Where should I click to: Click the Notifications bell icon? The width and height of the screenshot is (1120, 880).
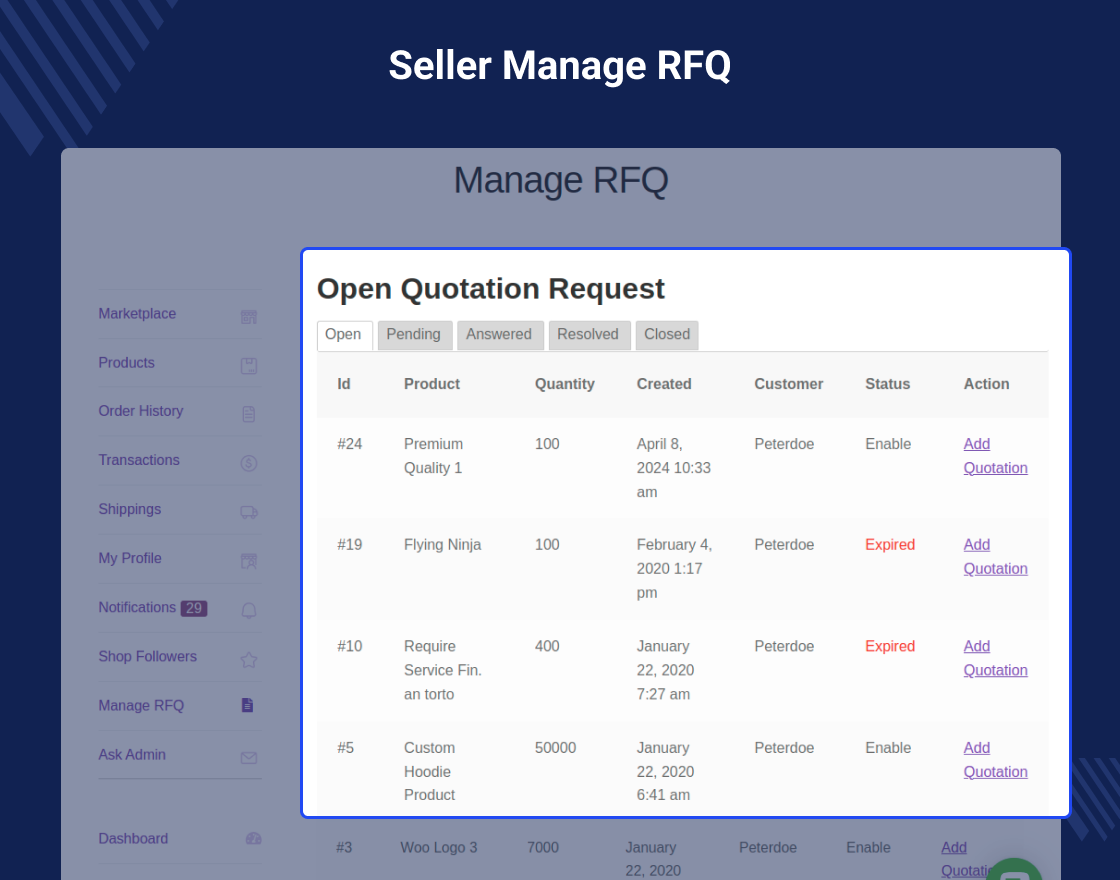tap(249, 610)
